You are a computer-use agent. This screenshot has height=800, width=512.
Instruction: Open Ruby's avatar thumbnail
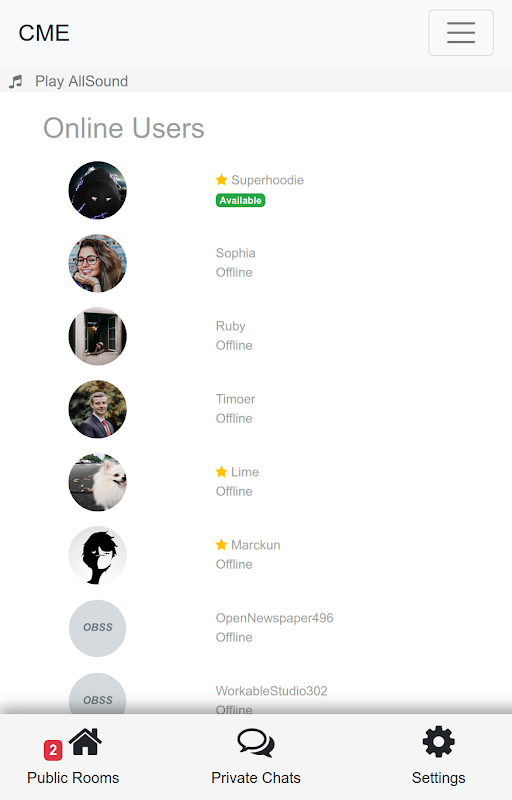coord(97,336)
